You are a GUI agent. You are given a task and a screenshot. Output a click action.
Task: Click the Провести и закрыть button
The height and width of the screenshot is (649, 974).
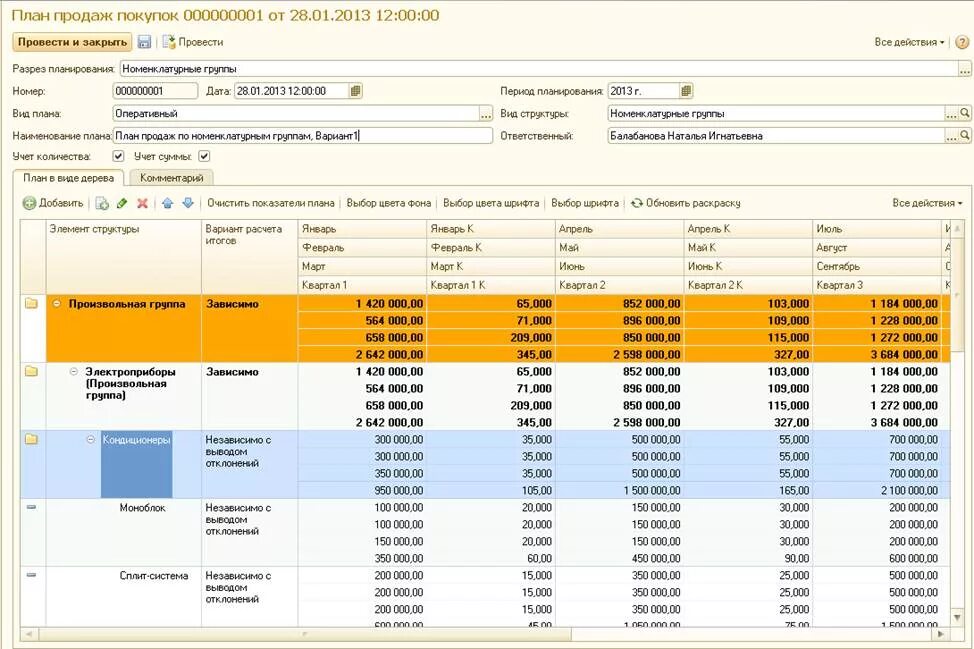(x=72, y=42)
